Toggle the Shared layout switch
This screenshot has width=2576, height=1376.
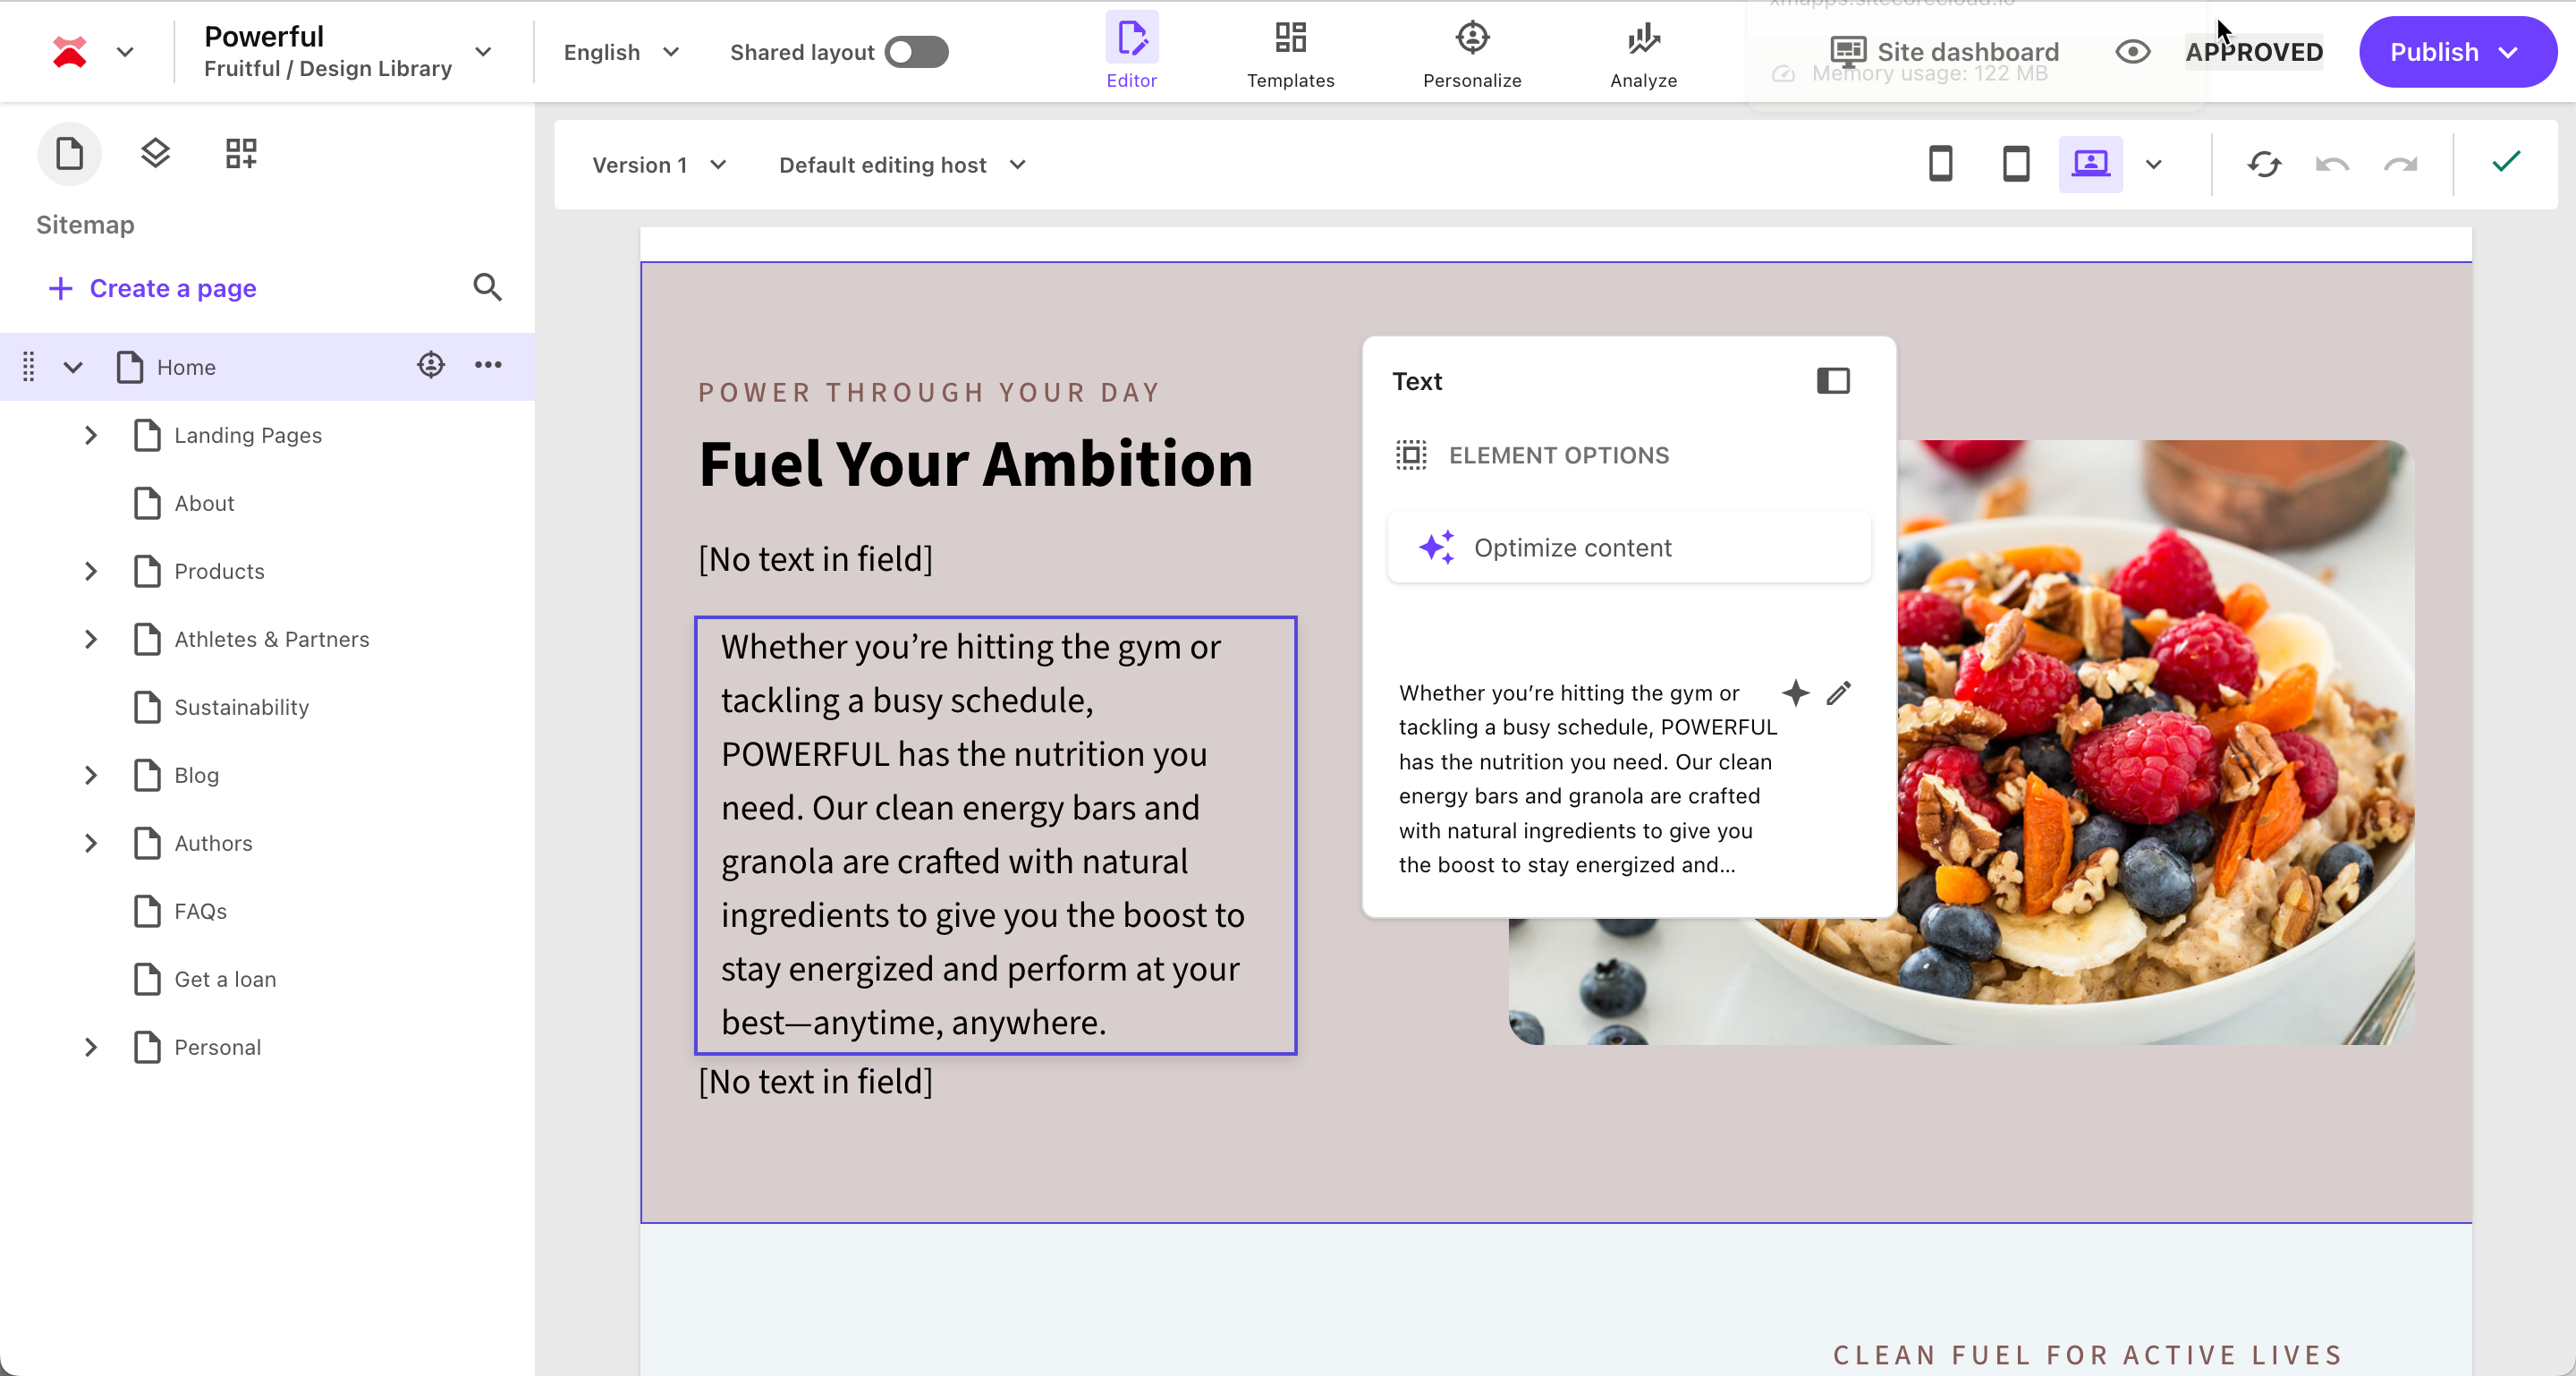tap(915, 52)
